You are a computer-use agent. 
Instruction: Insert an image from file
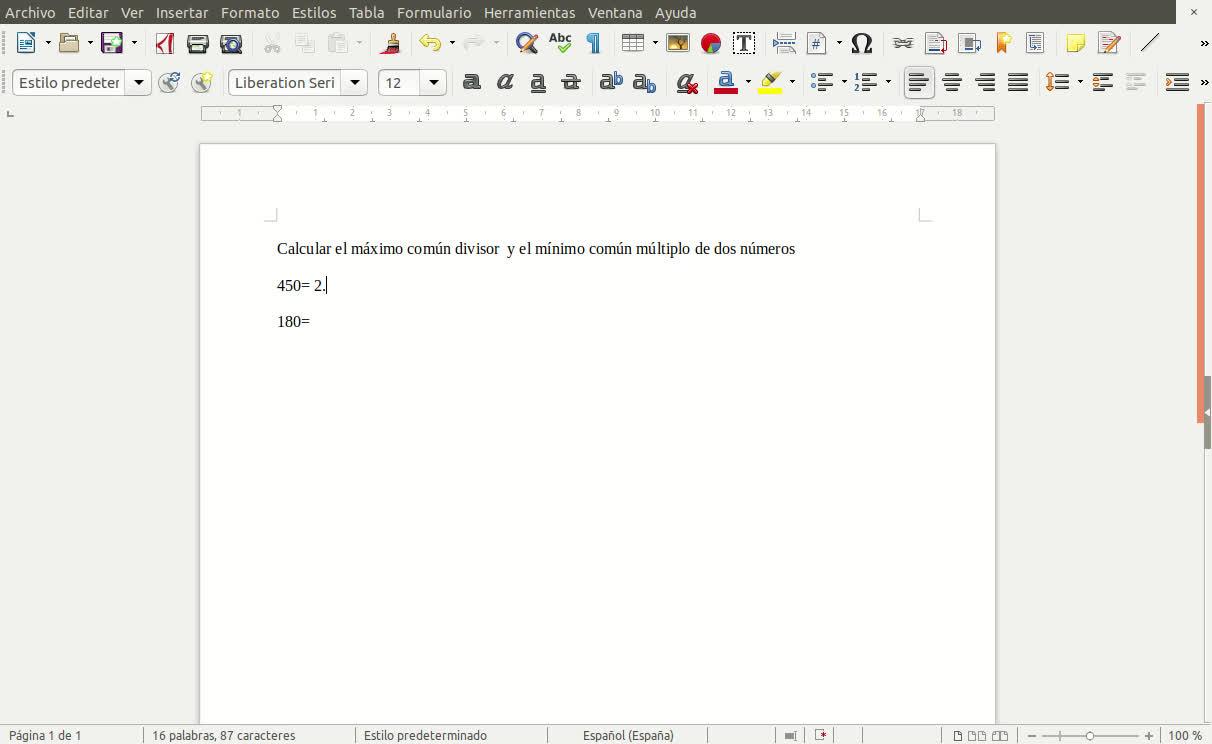tap(677, 43)
